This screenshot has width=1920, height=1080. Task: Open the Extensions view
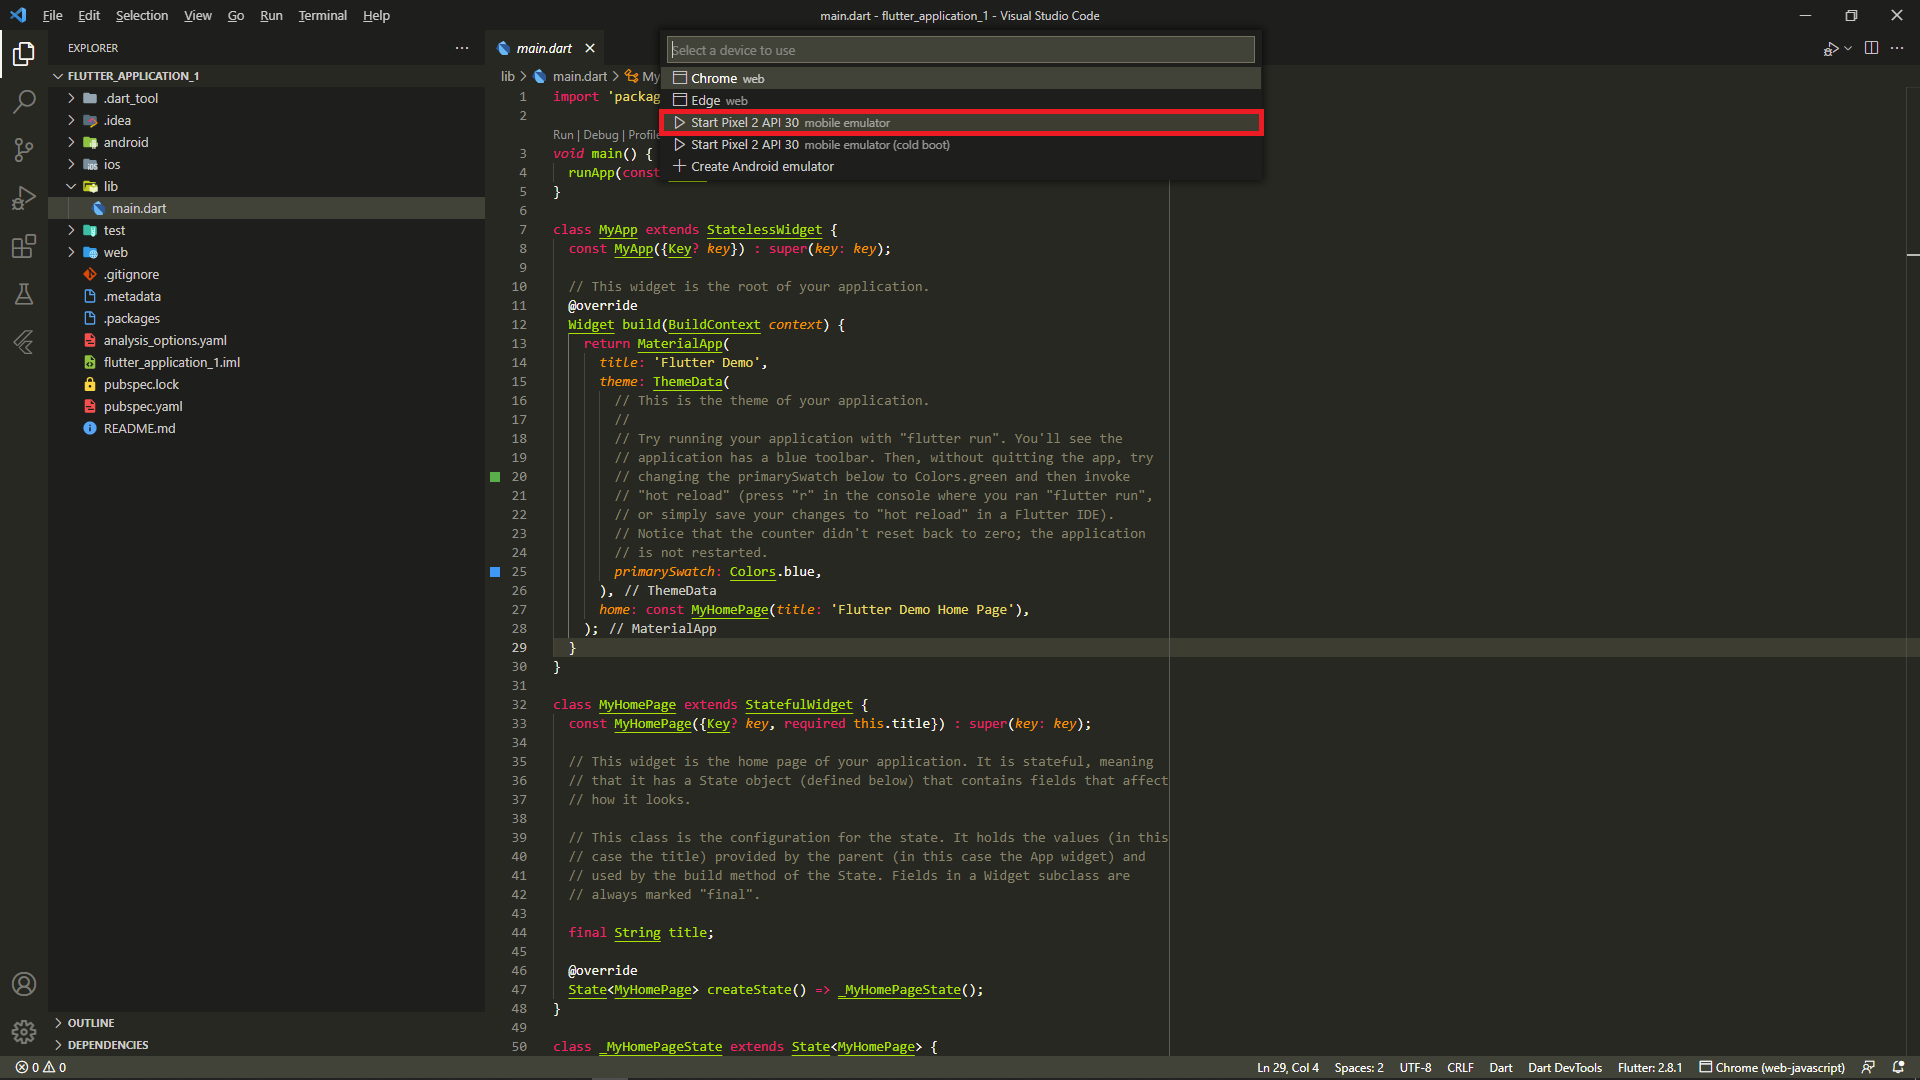click(24, 246)
